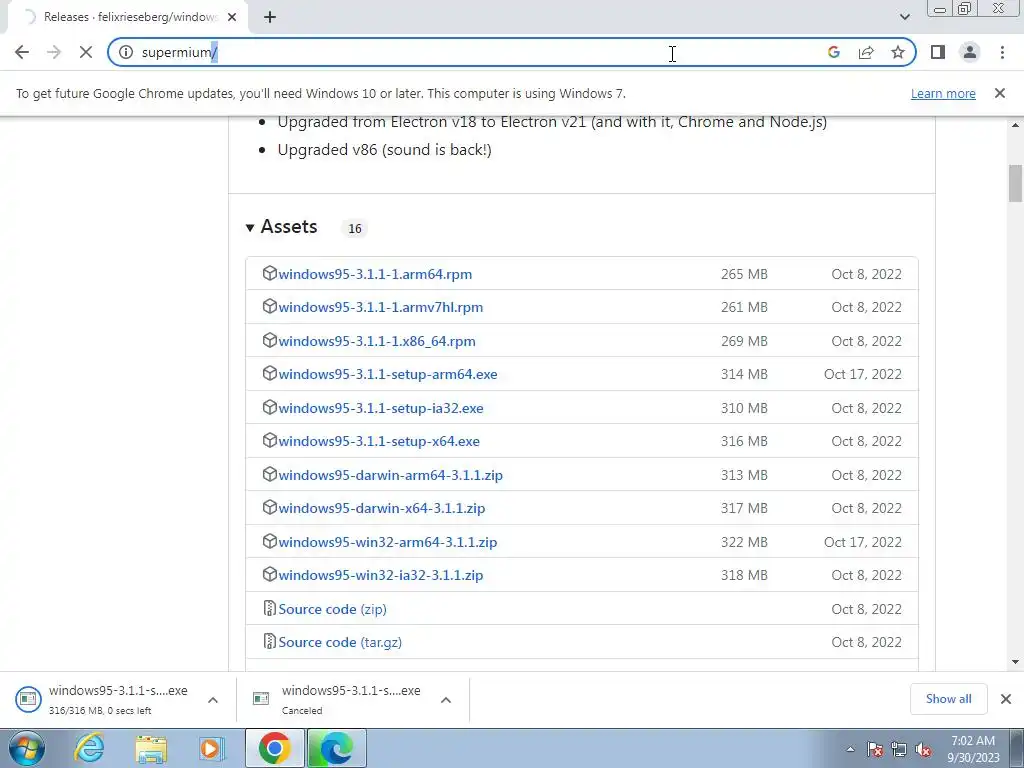Expand options for the canceled download

446,700
